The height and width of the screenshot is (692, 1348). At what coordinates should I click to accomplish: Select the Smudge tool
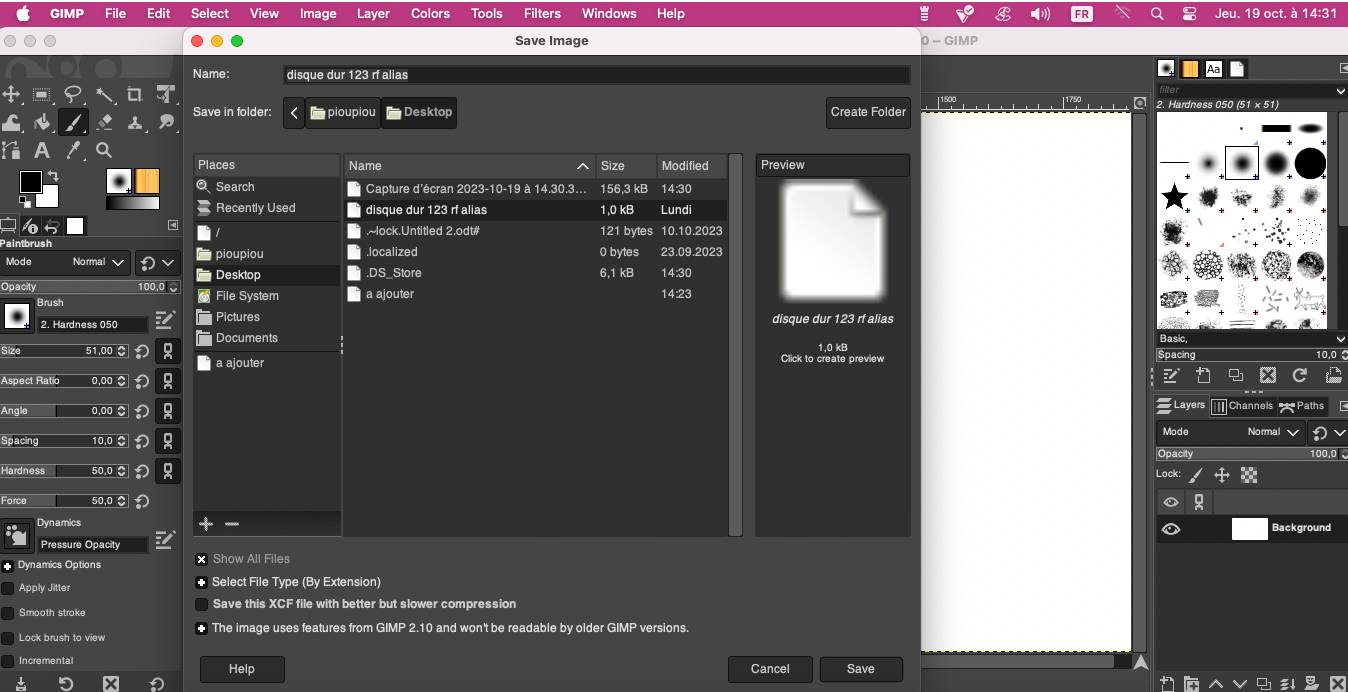166,122
